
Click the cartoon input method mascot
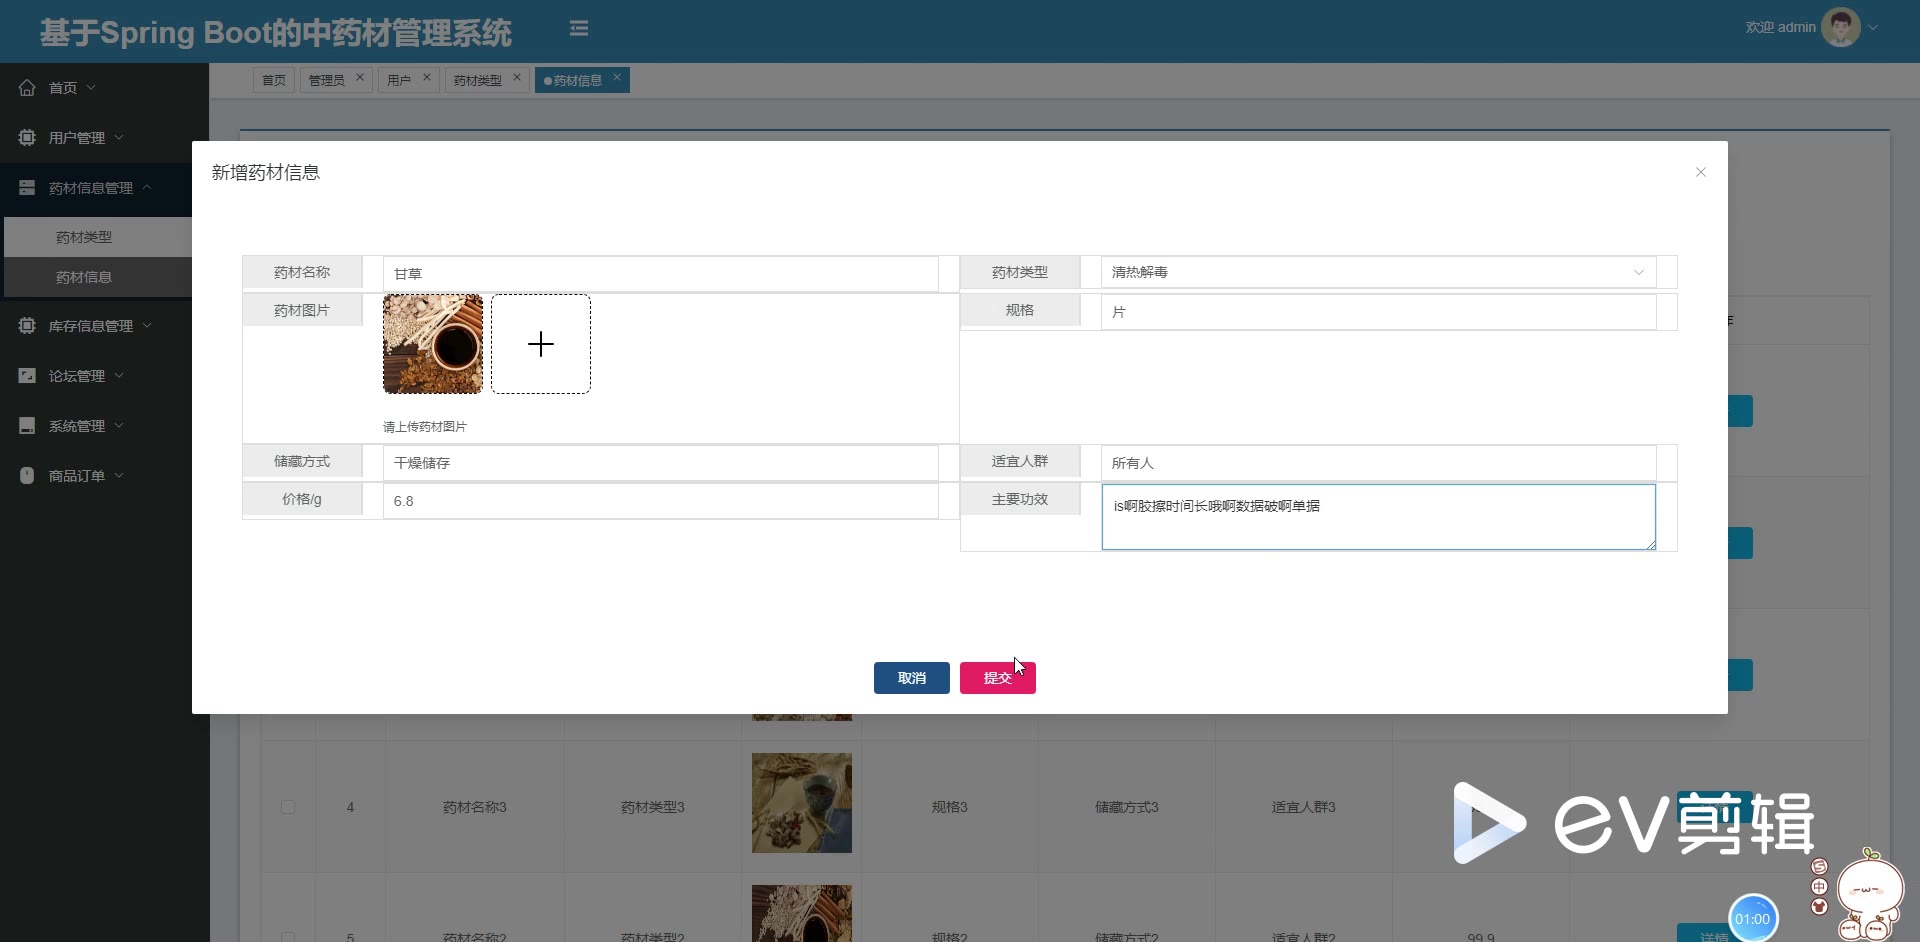pyautogui.click(x=1868, y=896)
